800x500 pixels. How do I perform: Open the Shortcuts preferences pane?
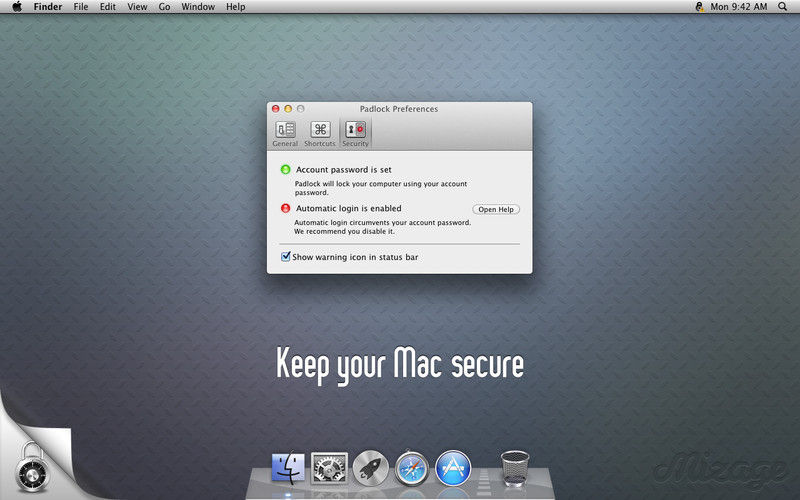[x=320, y=134]
